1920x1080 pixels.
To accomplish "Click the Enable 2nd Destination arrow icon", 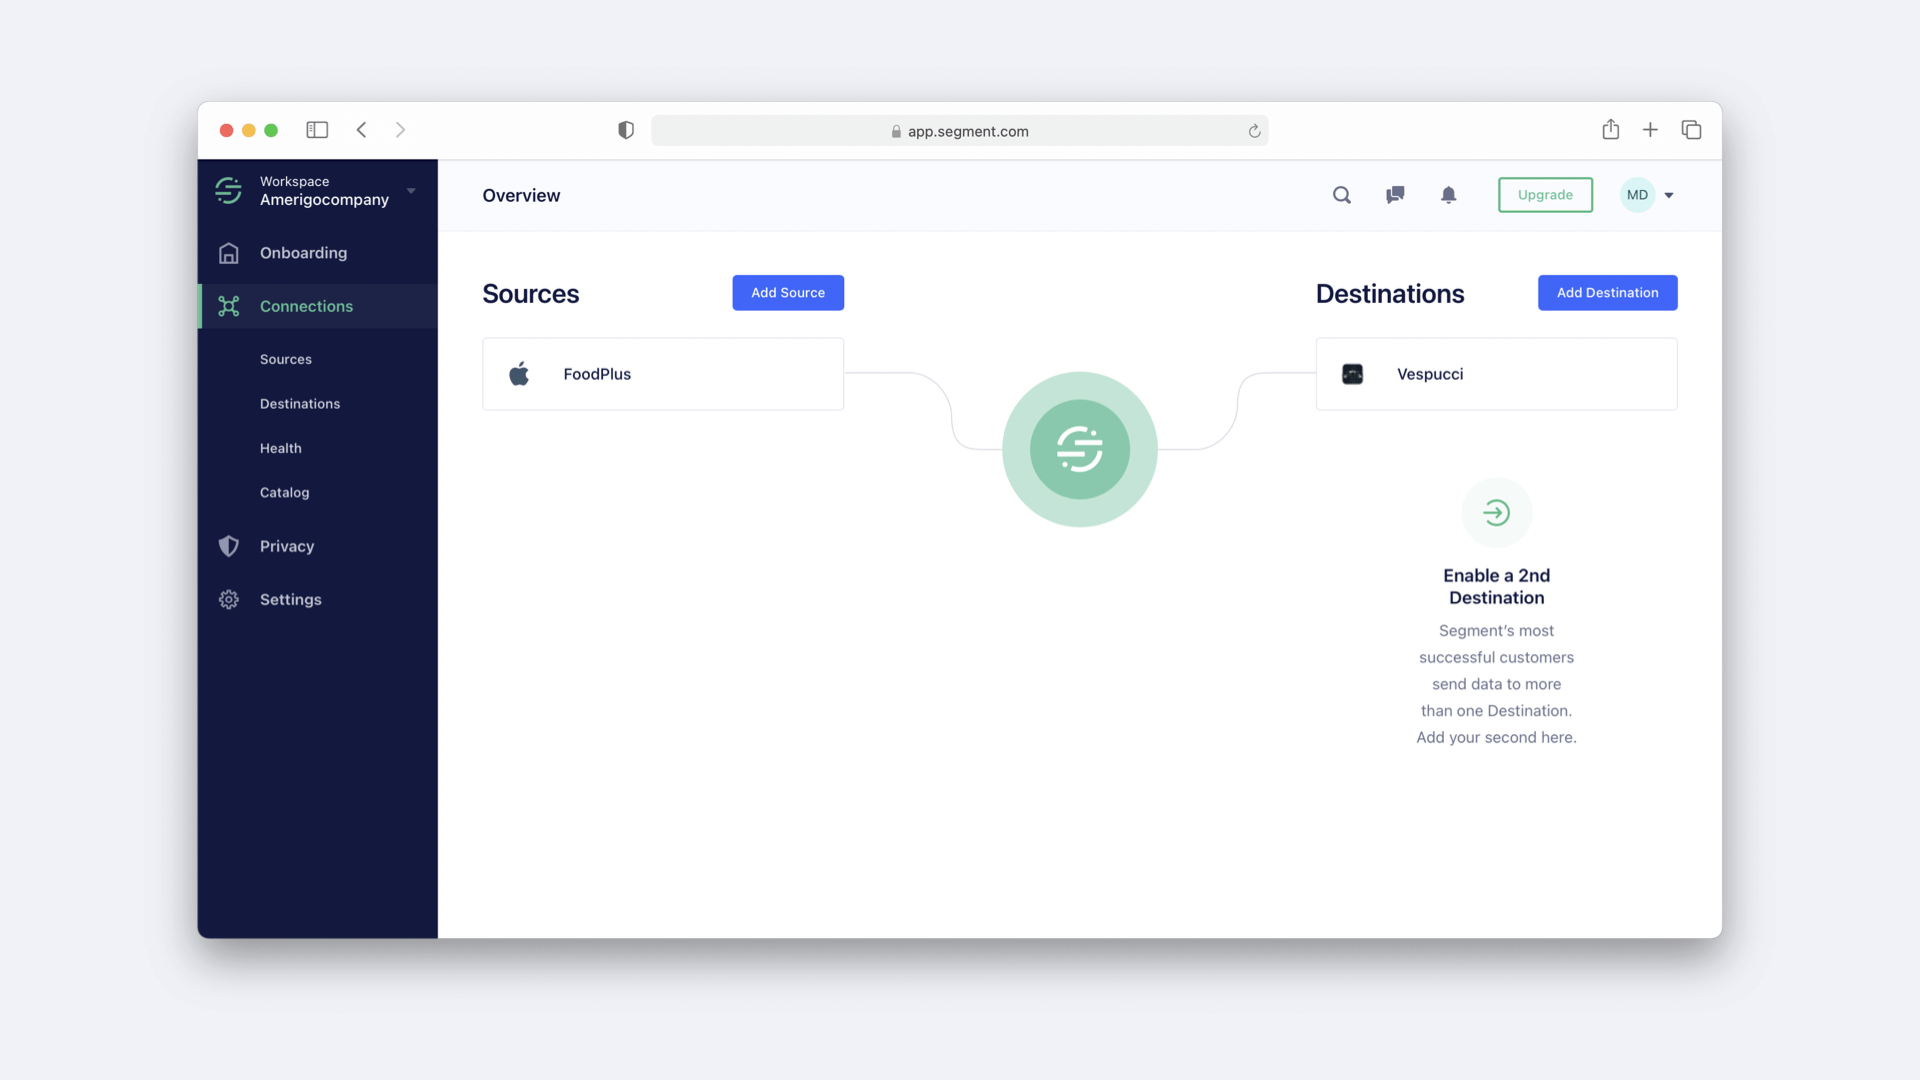I will (x=1495, y=512).
